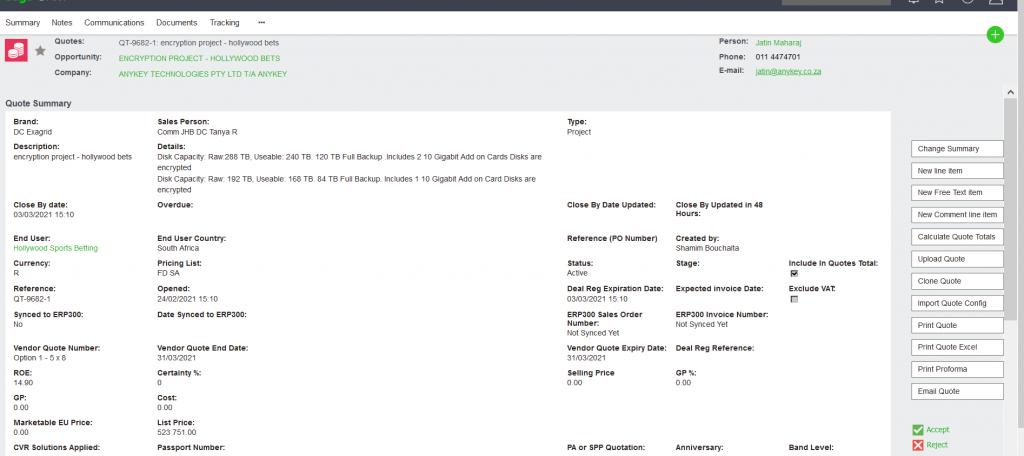Click the pink quotes coin-stack icon
Screen dimensions: 1024x456
coord(17,51)
